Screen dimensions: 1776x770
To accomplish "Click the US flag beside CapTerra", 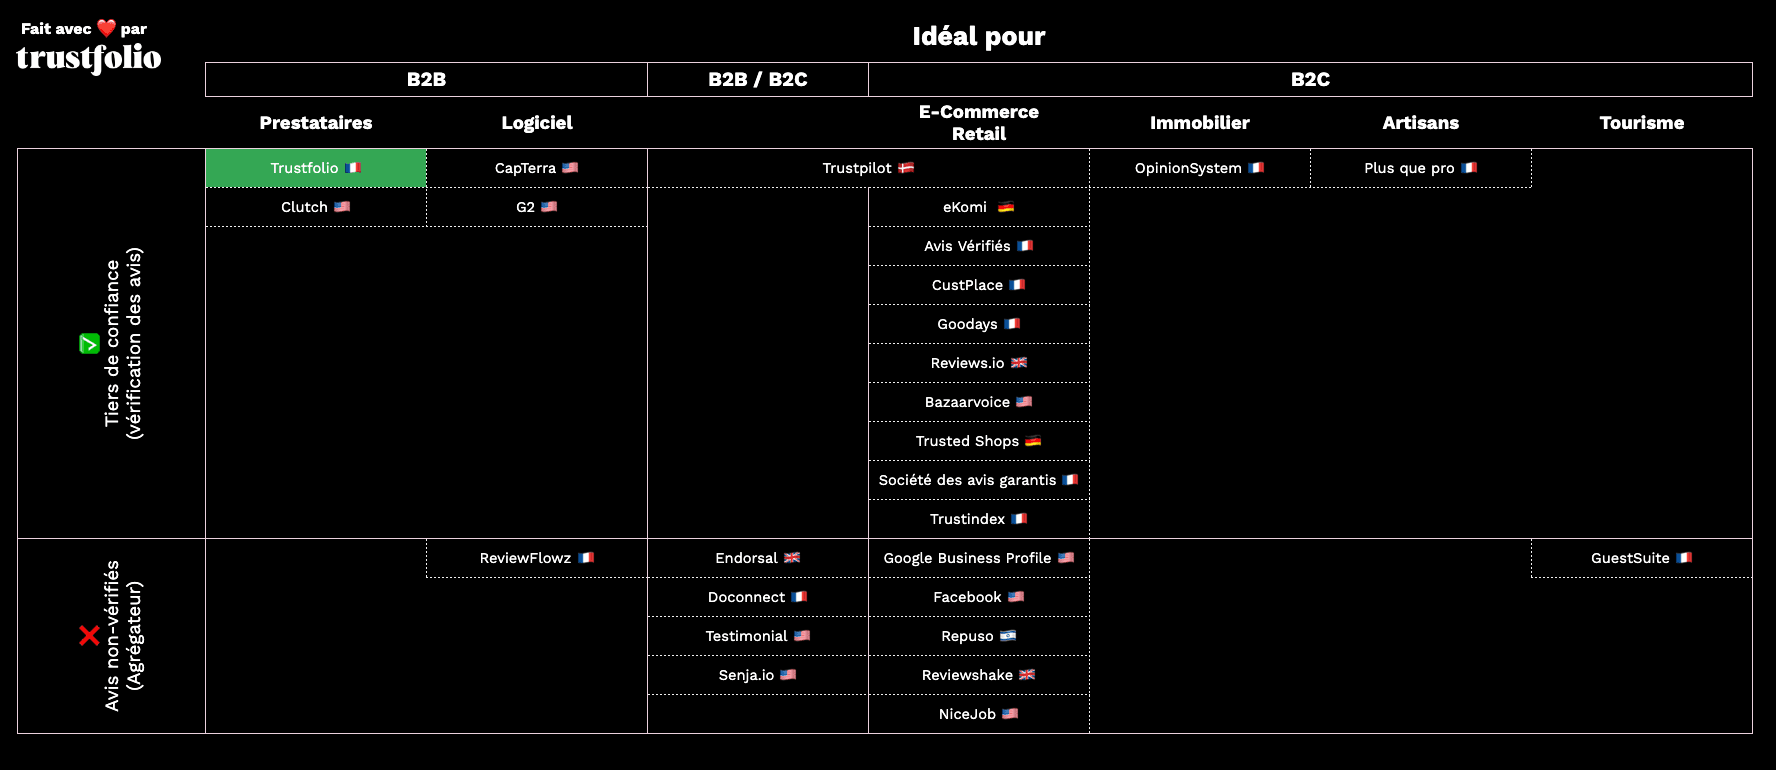I will point(570,168).
